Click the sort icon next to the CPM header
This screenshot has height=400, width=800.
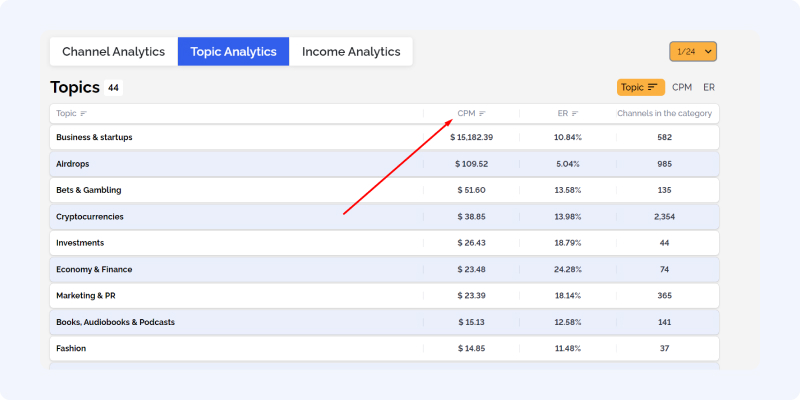click(x=482, y=114)
